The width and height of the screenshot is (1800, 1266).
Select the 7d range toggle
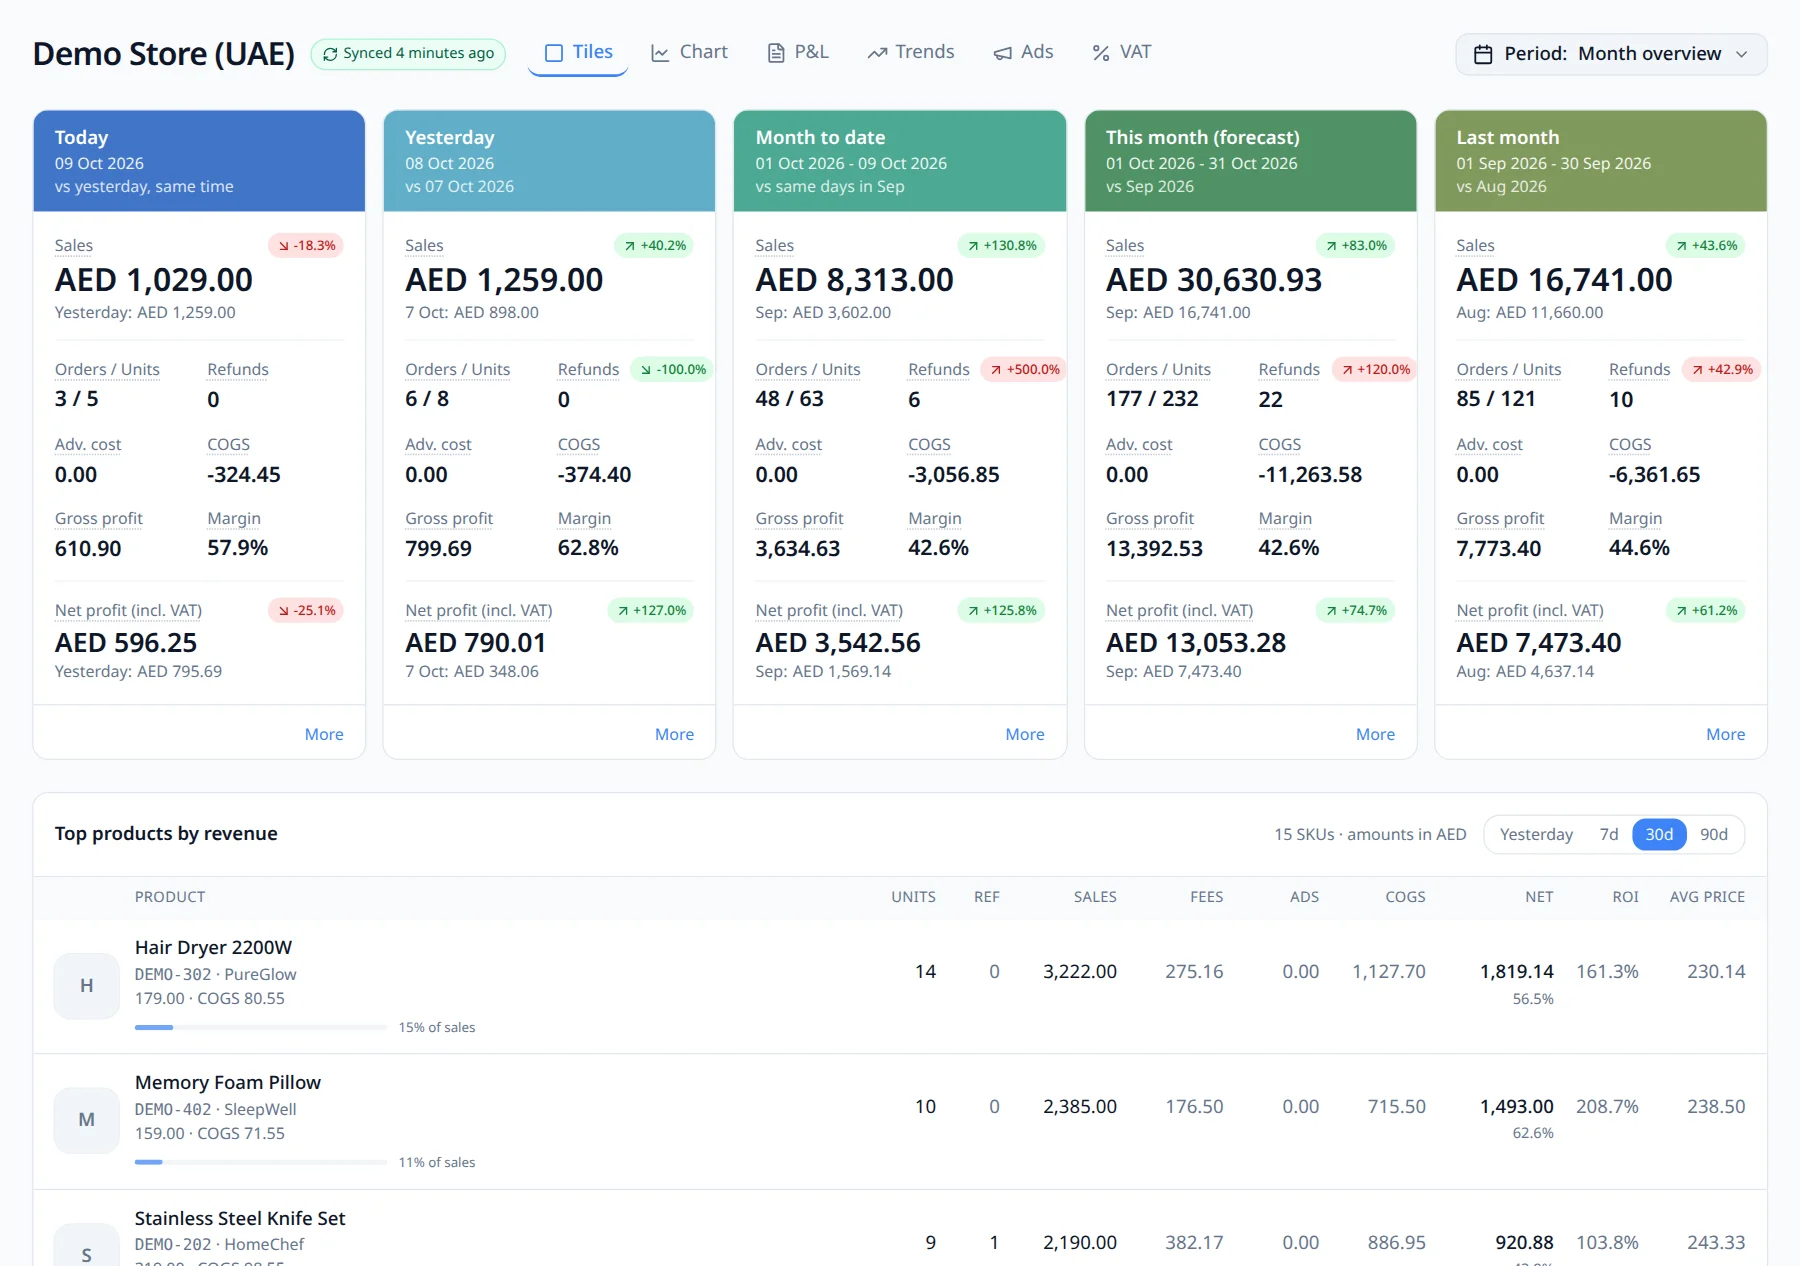tap(1608, 834)
